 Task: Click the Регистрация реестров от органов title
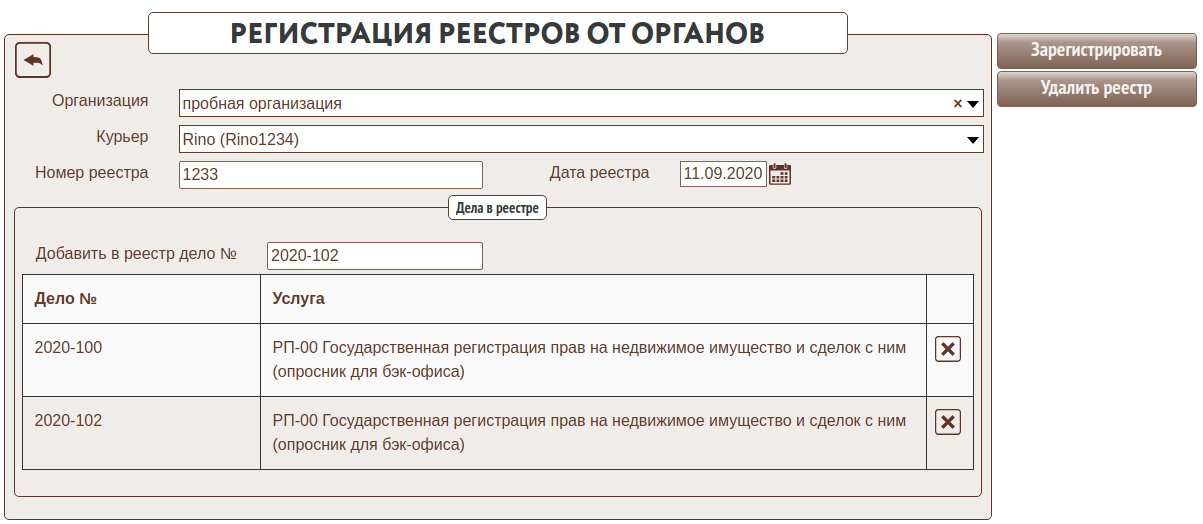click(498, 33)
